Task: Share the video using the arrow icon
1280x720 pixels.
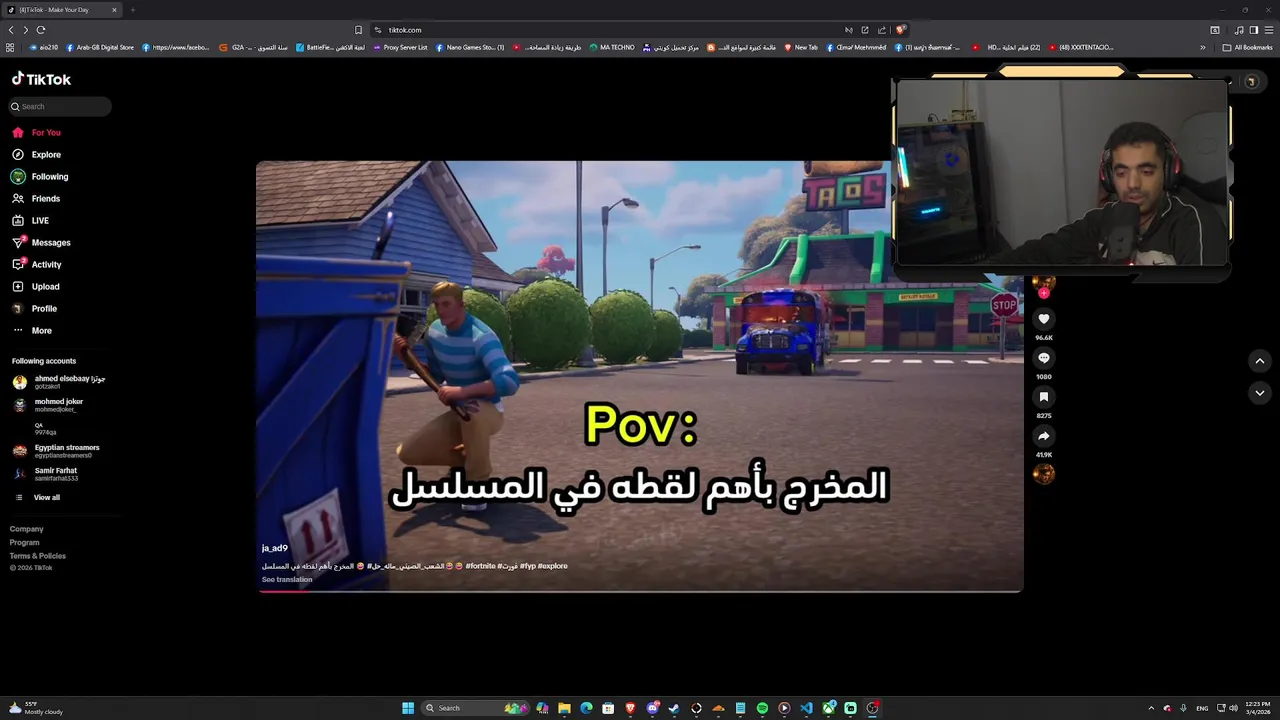Action: pos(1043,436)
